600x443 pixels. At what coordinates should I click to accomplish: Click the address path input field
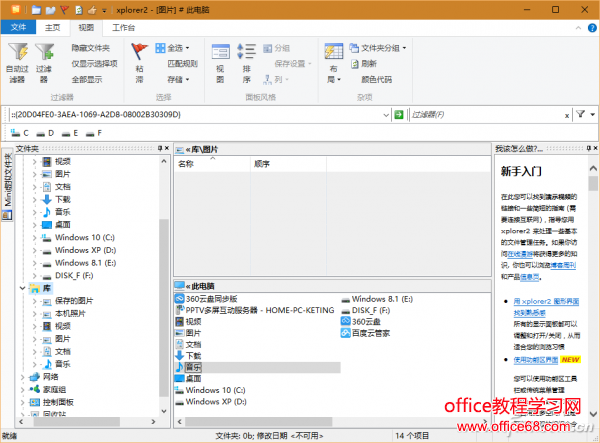[195, 114]
